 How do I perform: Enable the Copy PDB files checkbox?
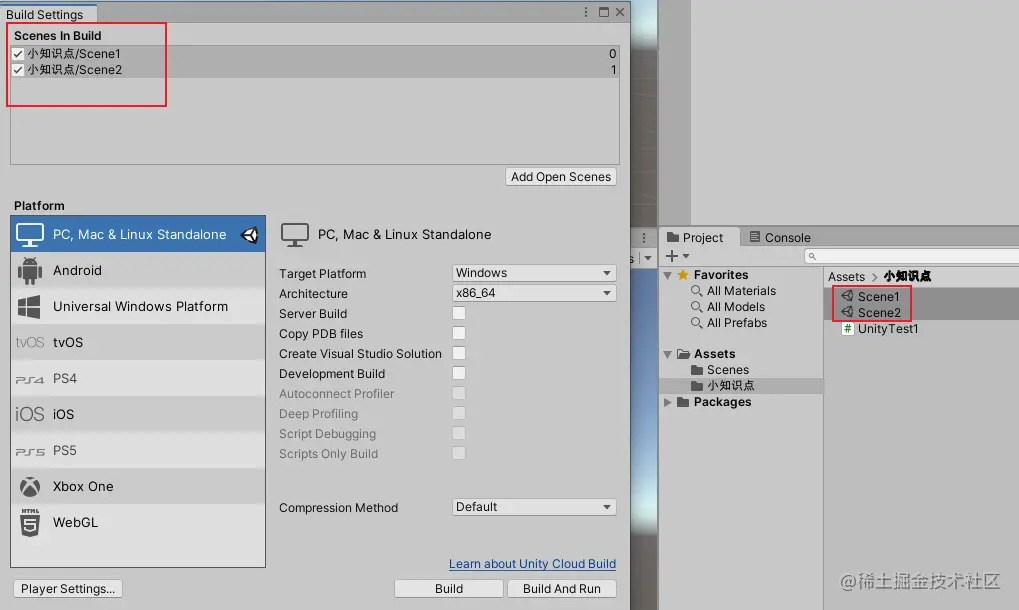point(459,333)
